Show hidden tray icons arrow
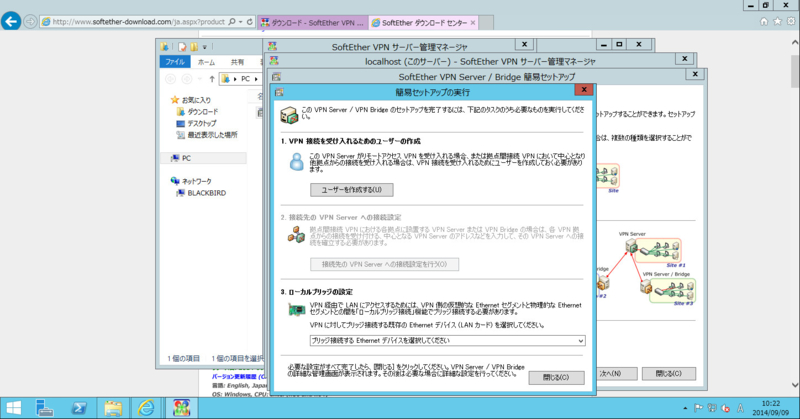Viewport: 800px width, 419px height. (x=685, y=408)
